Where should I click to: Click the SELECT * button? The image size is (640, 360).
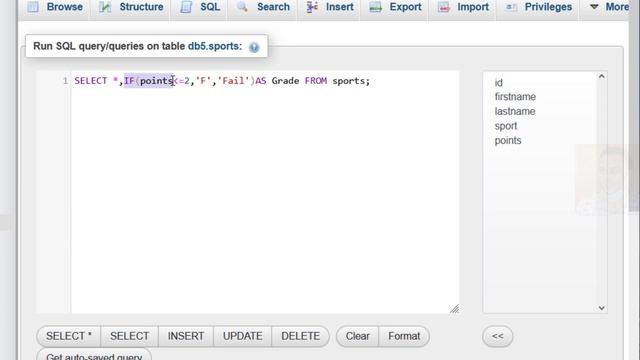pos(69,336)
